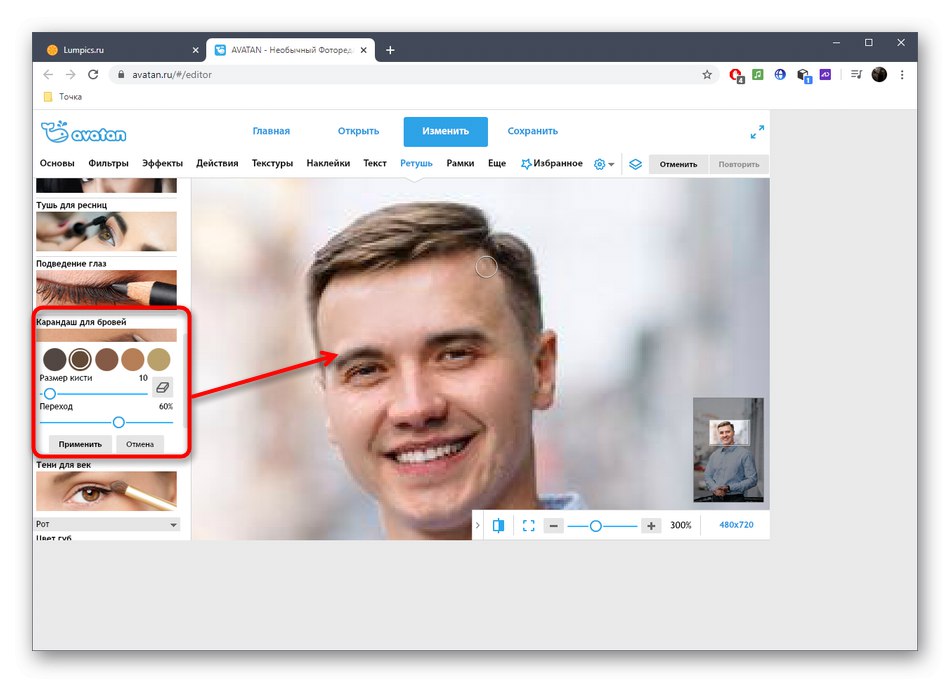Pick the light tan-brown eyebrow color
950x683 pixels.
133,359
